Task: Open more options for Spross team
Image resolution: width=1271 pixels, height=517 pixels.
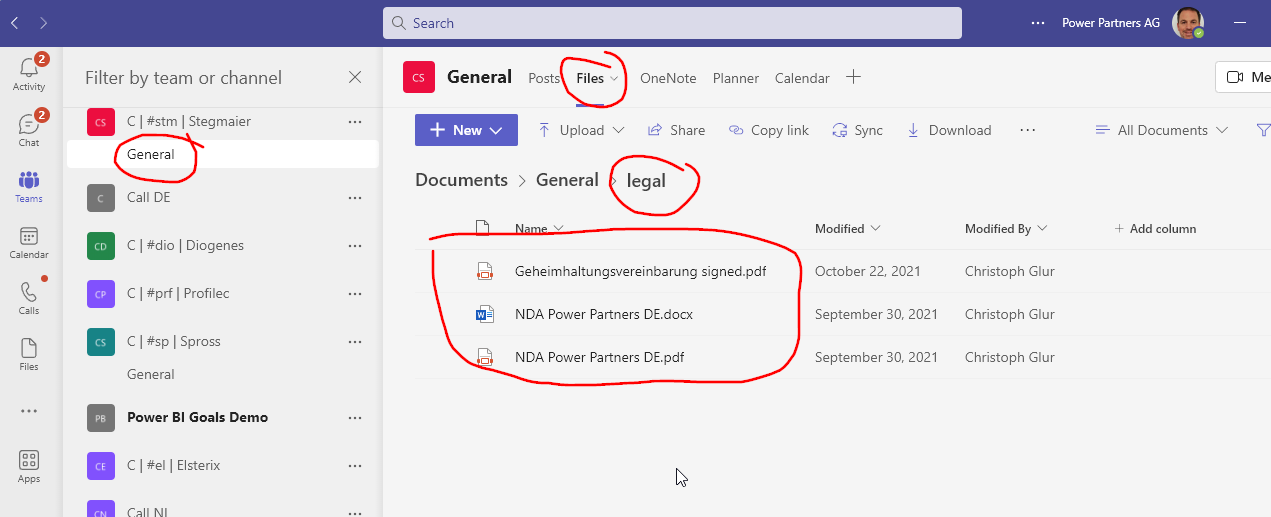Action: point(354,341)
